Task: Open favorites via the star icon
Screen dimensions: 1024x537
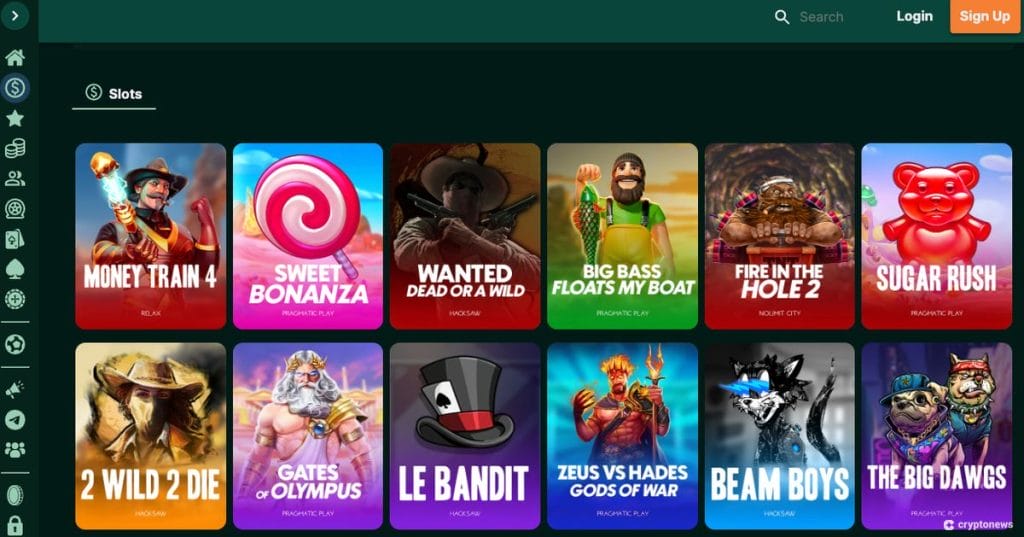Action: (x=15, y=118)
